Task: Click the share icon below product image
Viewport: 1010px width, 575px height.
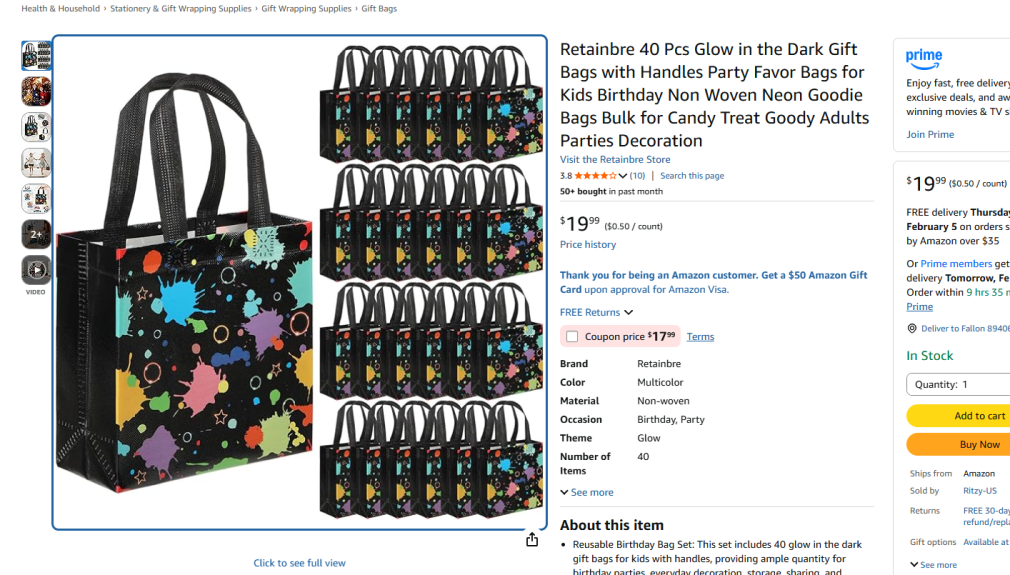Action: (532, 540)
